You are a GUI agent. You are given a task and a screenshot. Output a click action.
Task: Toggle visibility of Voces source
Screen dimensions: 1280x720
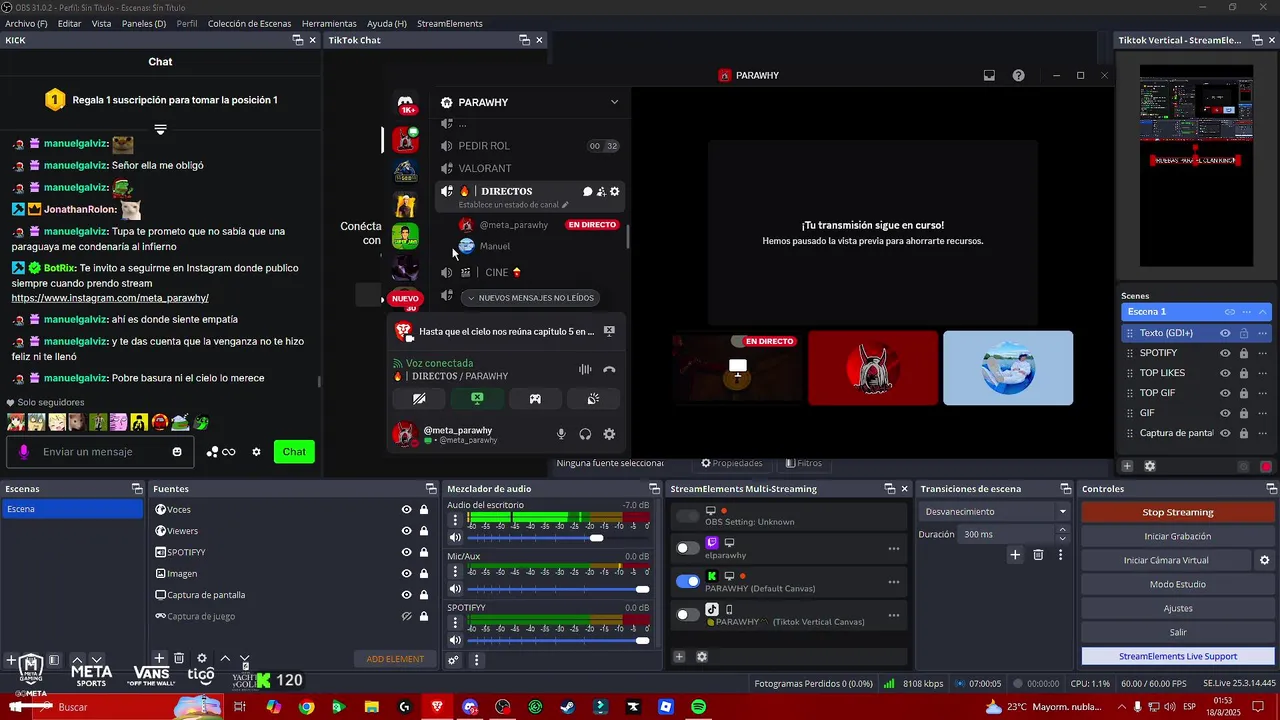406,509
